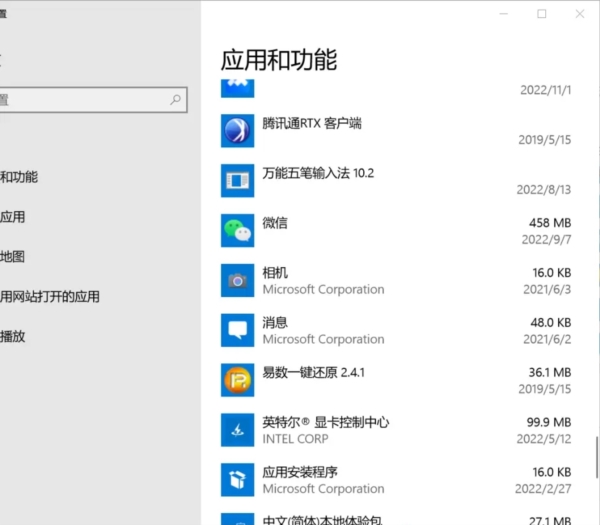Click the search magnifier icon in settings box
This screenshot has height=525, width=600.
tap(176, 100)
